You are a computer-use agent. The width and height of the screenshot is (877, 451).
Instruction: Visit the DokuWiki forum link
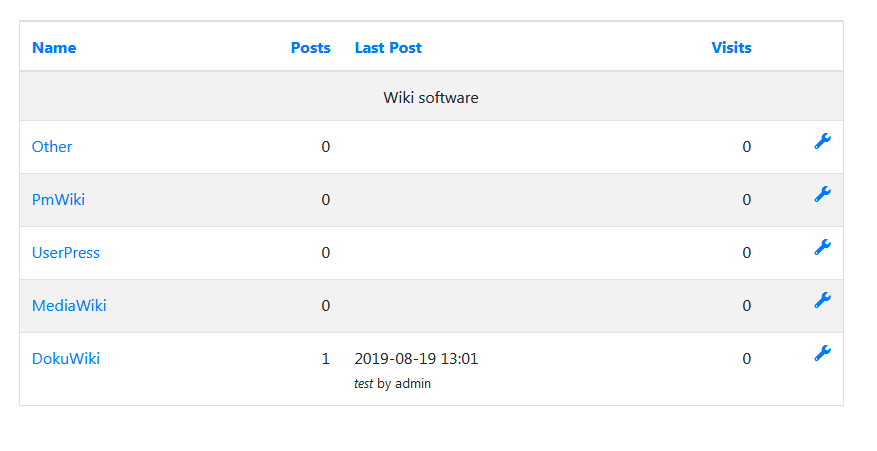(65, 359)
